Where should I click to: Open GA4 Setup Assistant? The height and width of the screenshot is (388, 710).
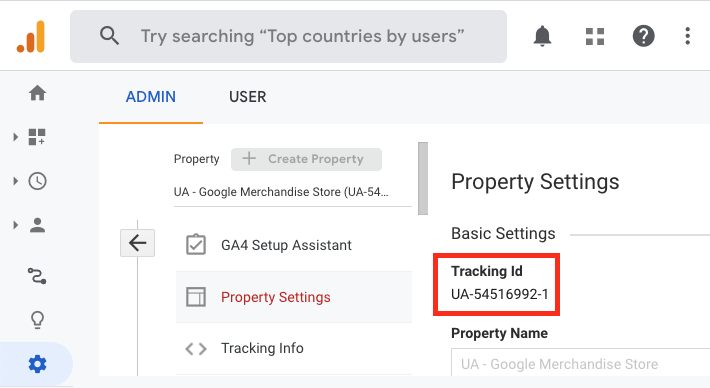click(x=294, y=245)
